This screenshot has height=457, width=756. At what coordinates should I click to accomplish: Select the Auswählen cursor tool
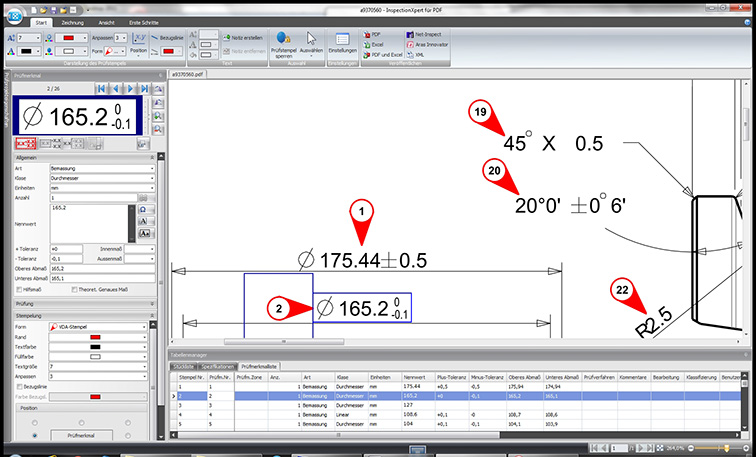(312, 40)
